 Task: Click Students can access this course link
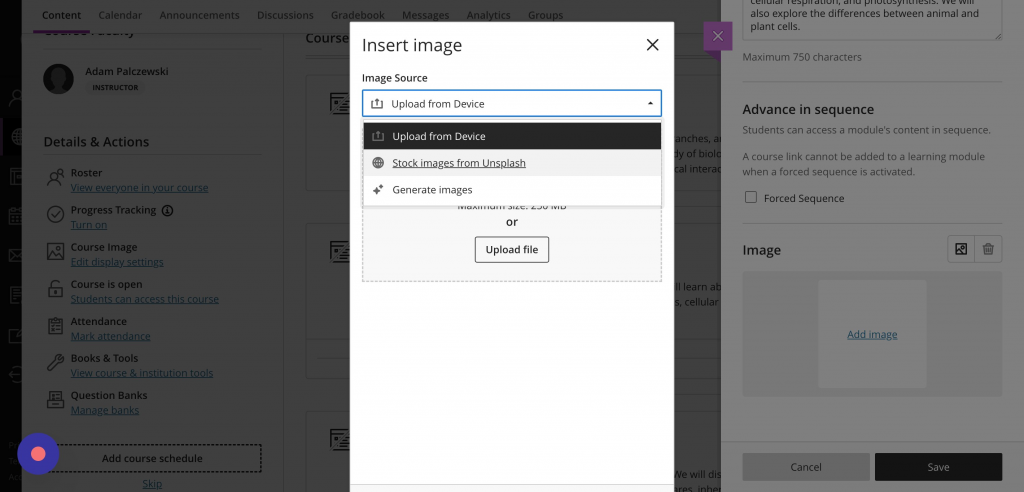coord(144,299)
